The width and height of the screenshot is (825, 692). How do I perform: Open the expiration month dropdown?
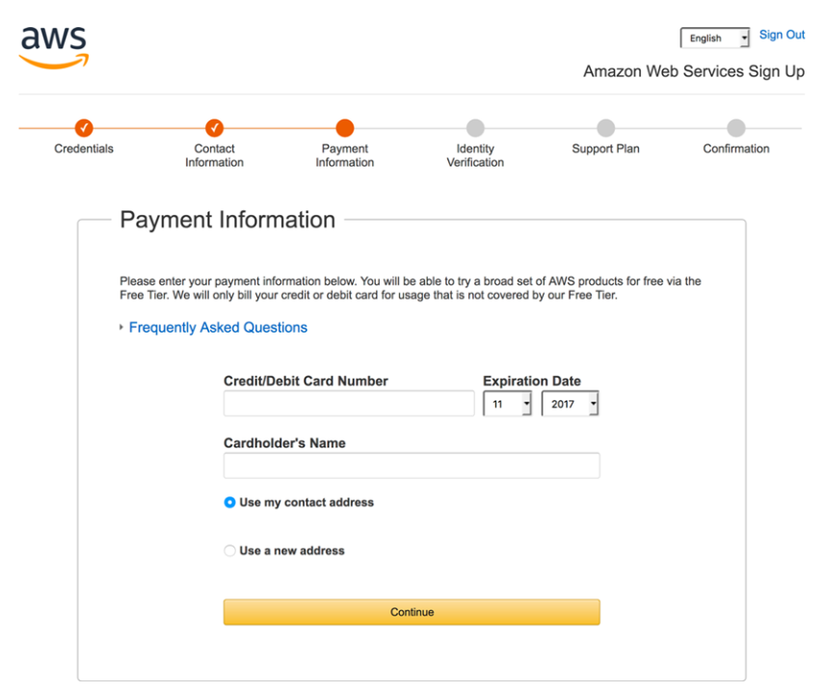pyautogui.click(x=507, y=405)
